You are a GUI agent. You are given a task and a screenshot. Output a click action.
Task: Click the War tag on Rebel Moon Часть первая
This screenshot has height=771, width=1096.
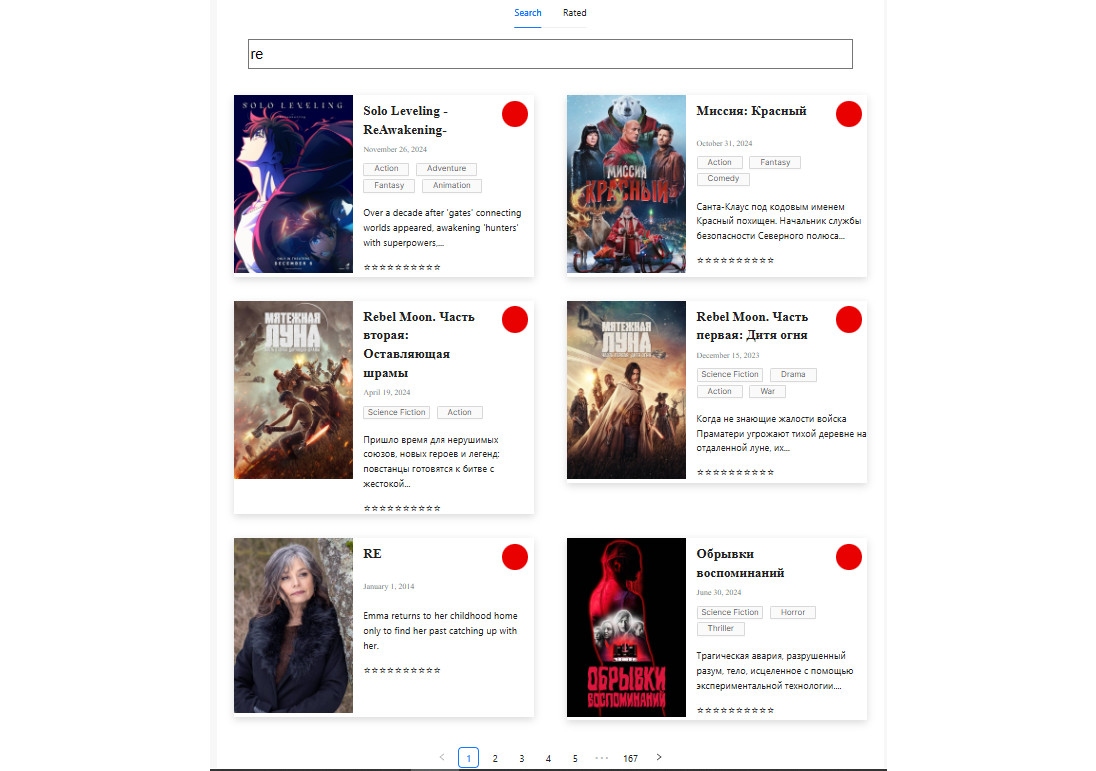(x=767, y=391)
